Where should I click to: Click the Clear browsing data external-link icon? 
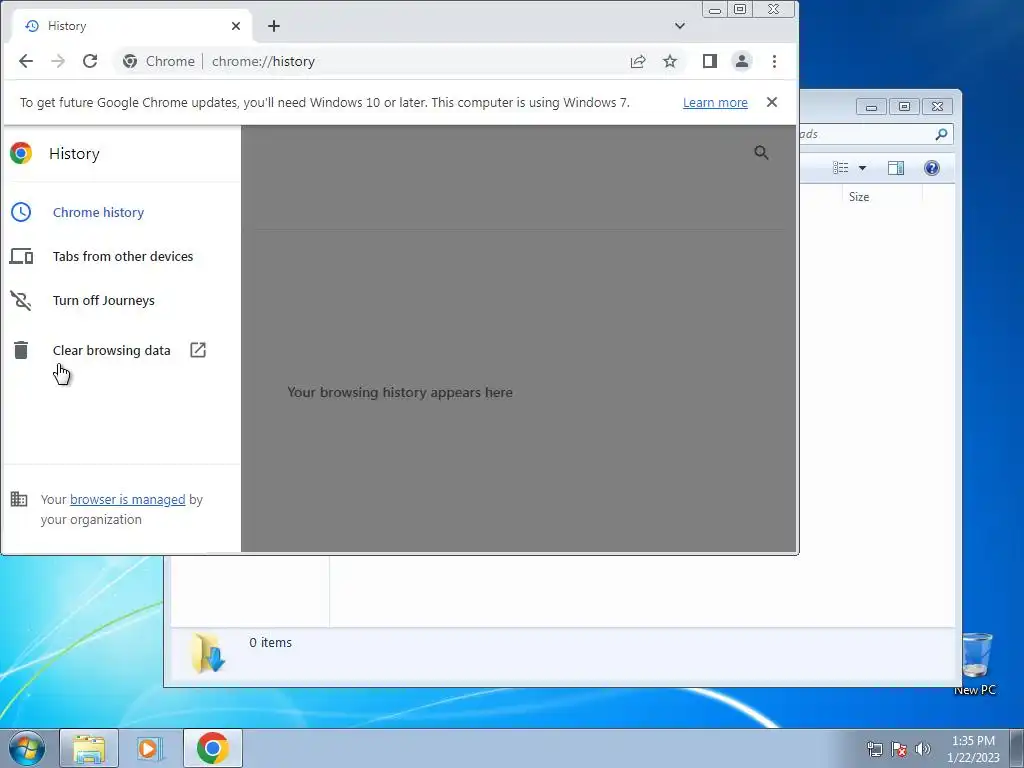click(198, 350)
